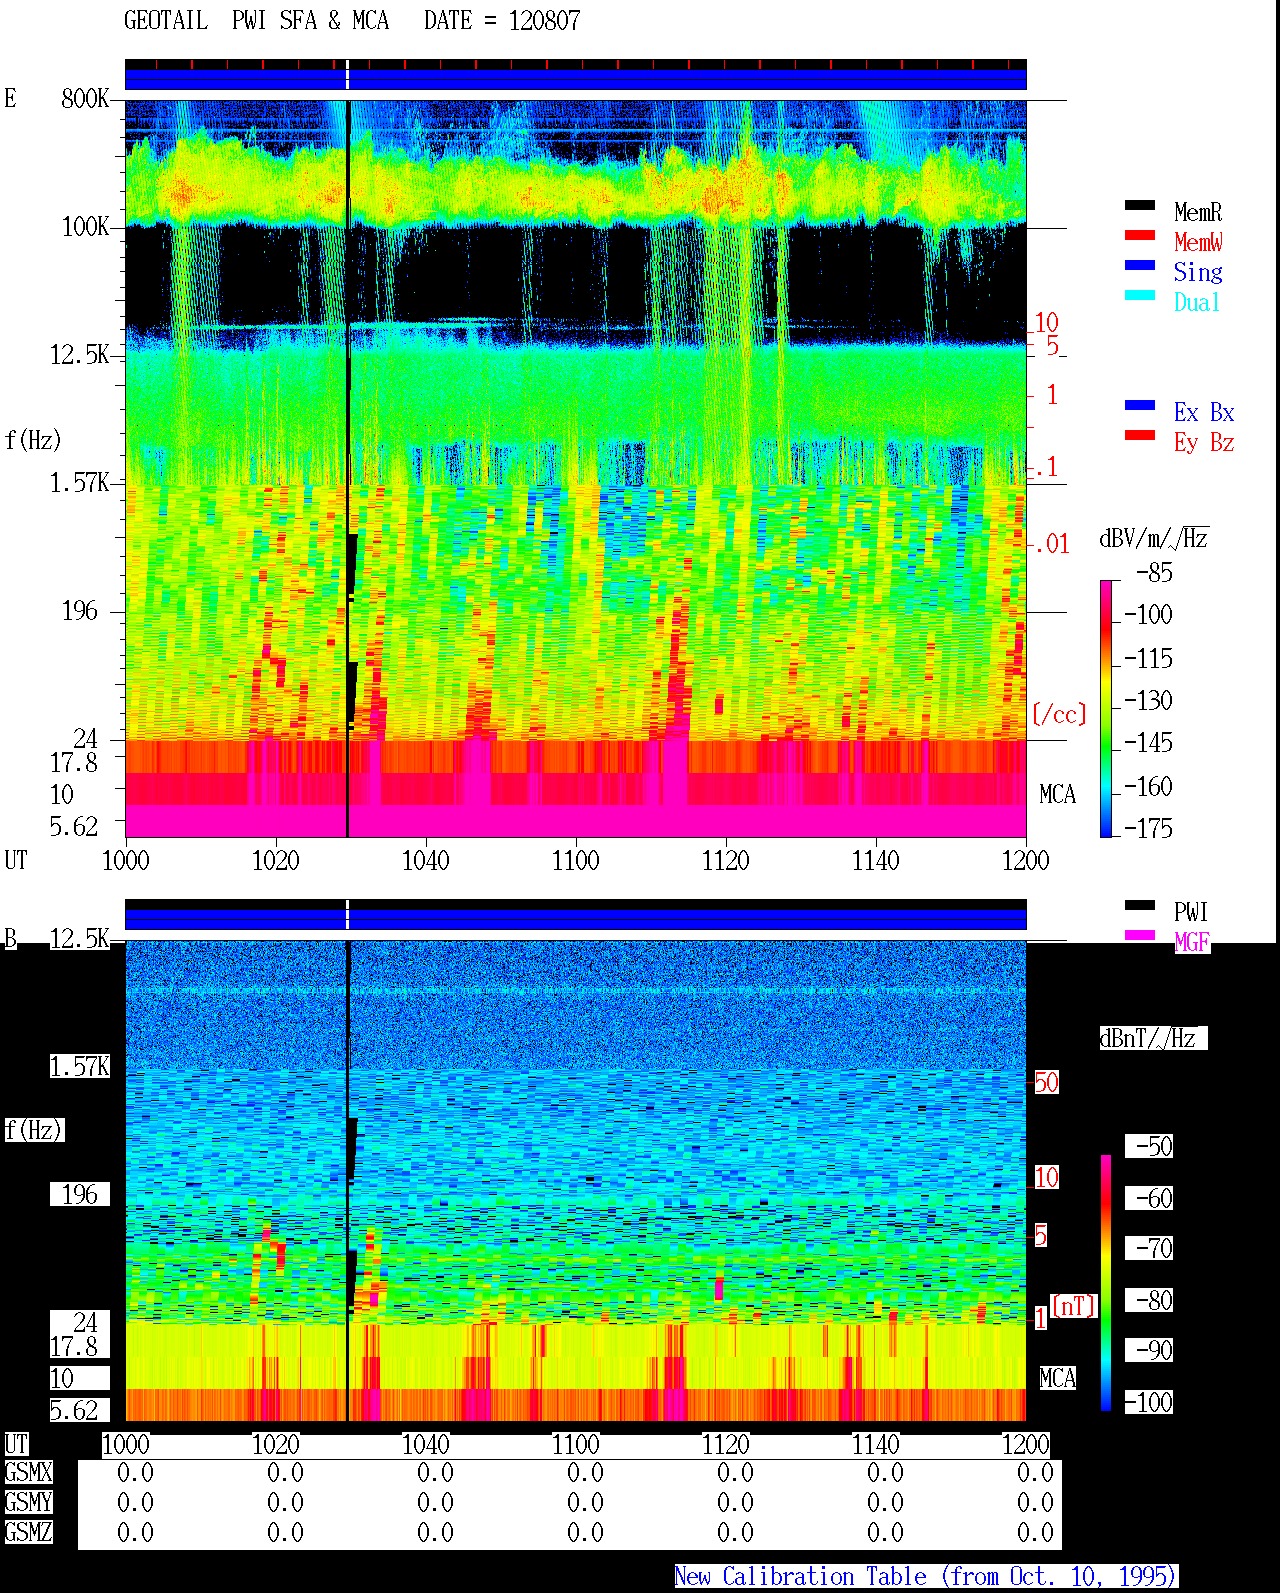The height and width of the screenshot is (1593, 1280).
Task: Click the black PWI legend swatch
Action: click(x=1140, y=905)
